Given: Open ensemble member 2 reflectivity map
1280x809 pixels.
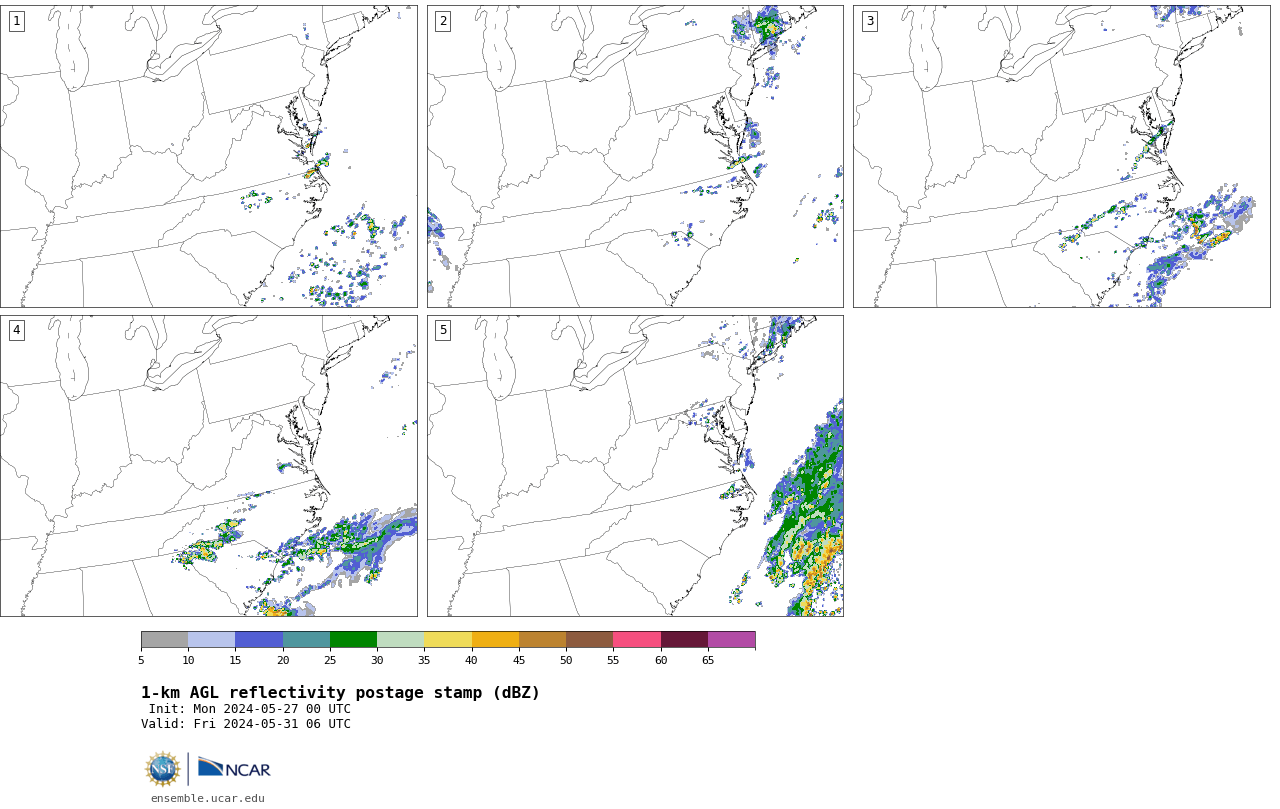Looking at the screenshot, I should pos(635,156).
